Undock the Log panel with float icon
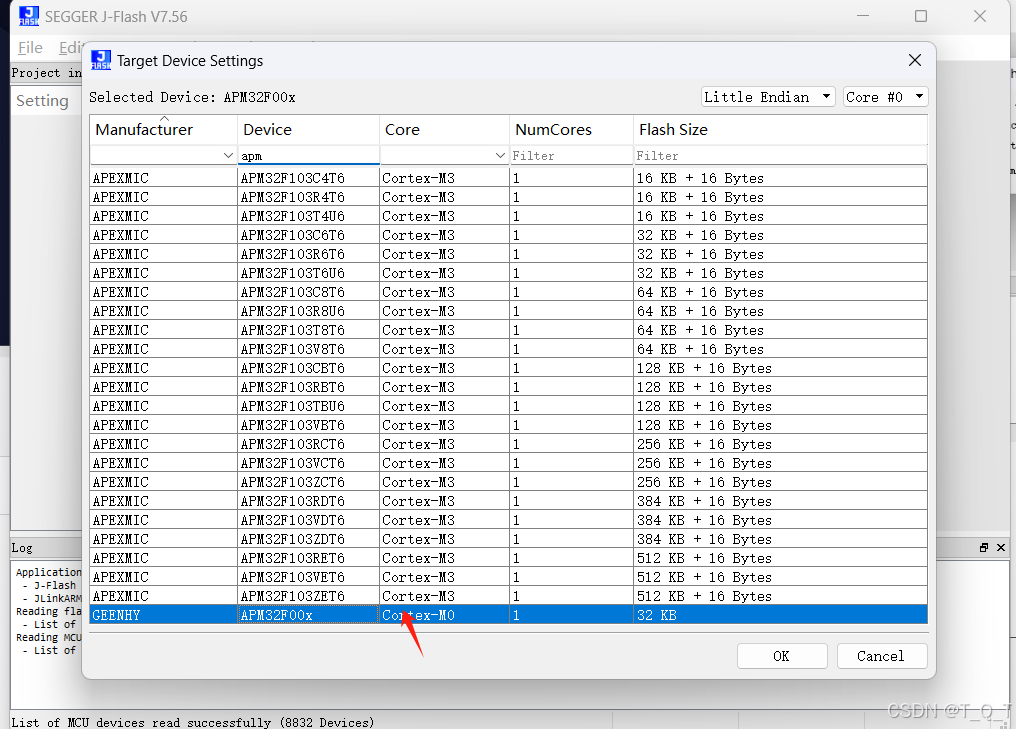This screenshot has width=1016, height=729. tap(984, 548)
